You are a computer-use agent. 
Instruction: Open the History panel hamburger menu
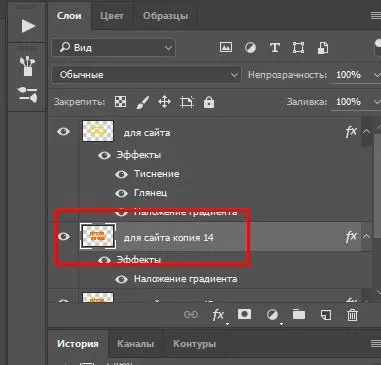(x=376, y=343)
